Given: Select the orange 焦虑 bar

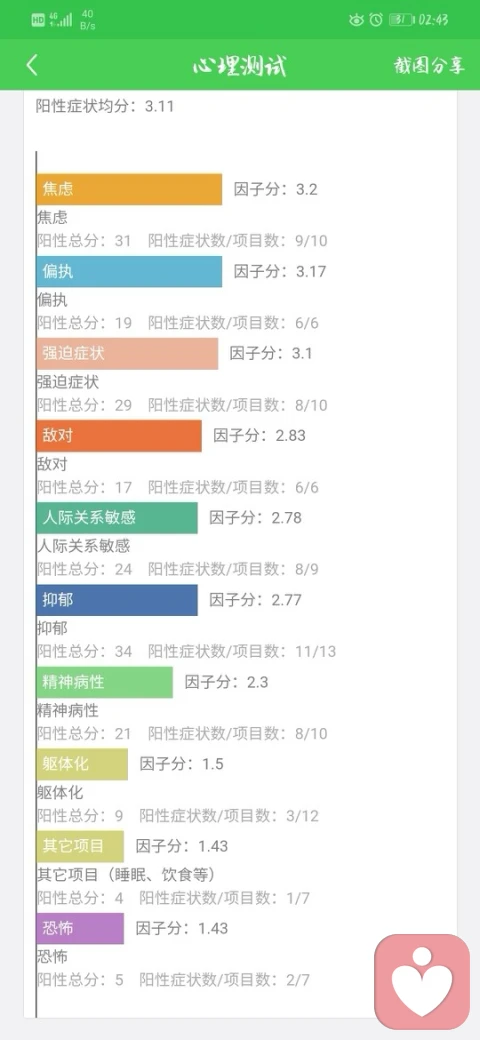Looking at the screenshot, I should tap(129, 189).
